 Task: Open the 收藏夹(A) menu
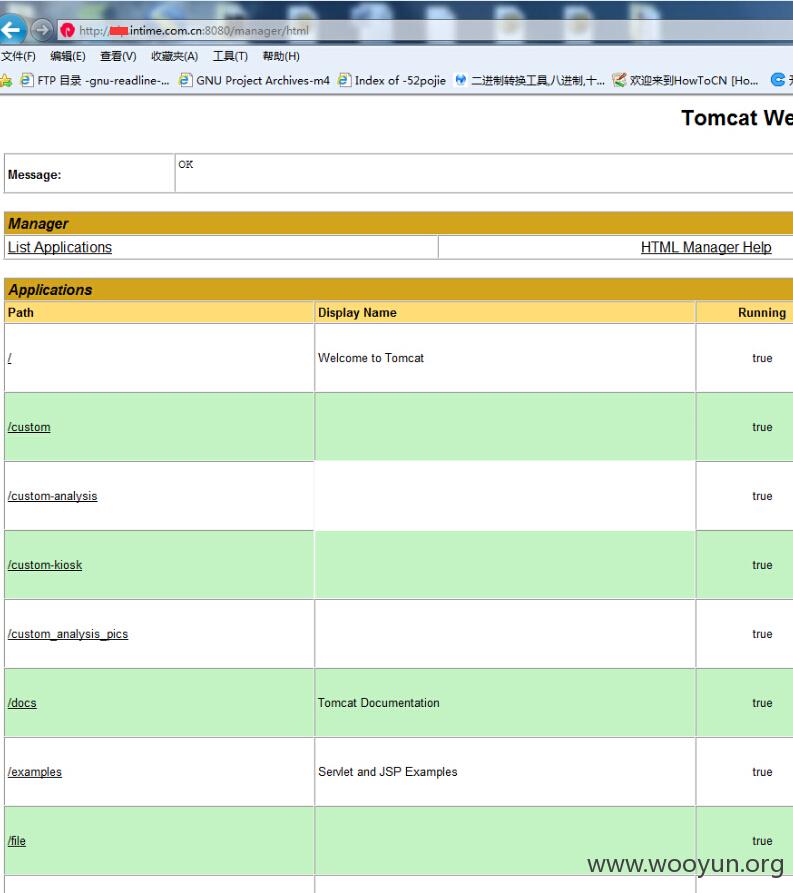[x=174, y=56]
